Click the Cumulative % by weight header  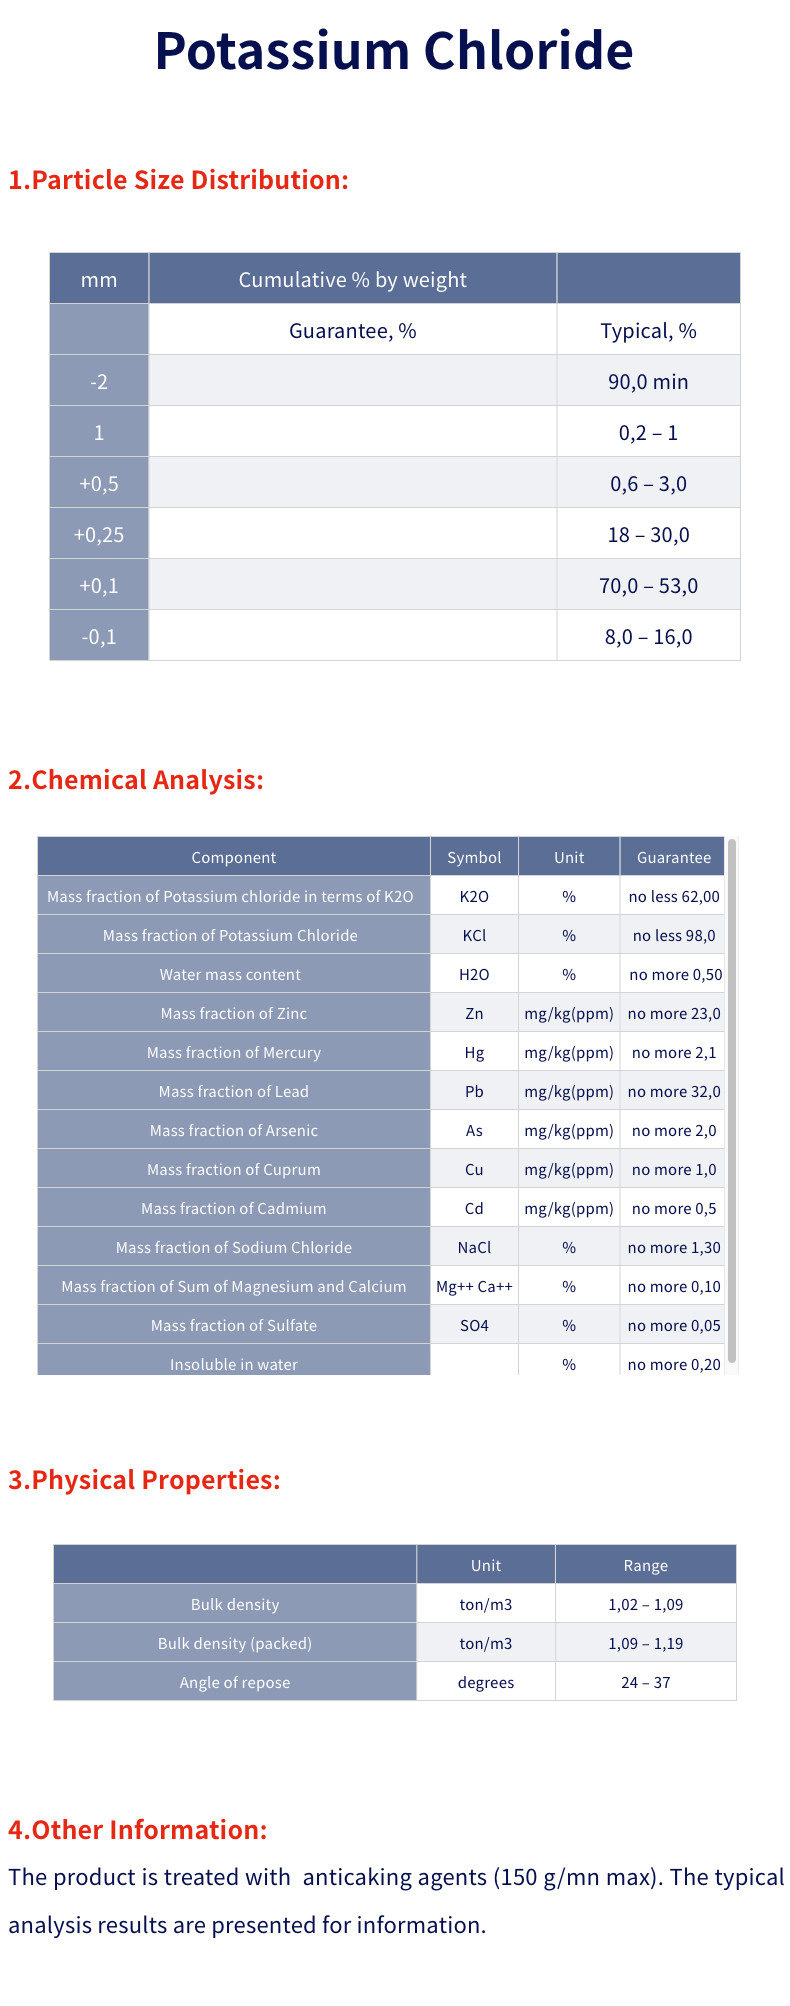(353, 279)
